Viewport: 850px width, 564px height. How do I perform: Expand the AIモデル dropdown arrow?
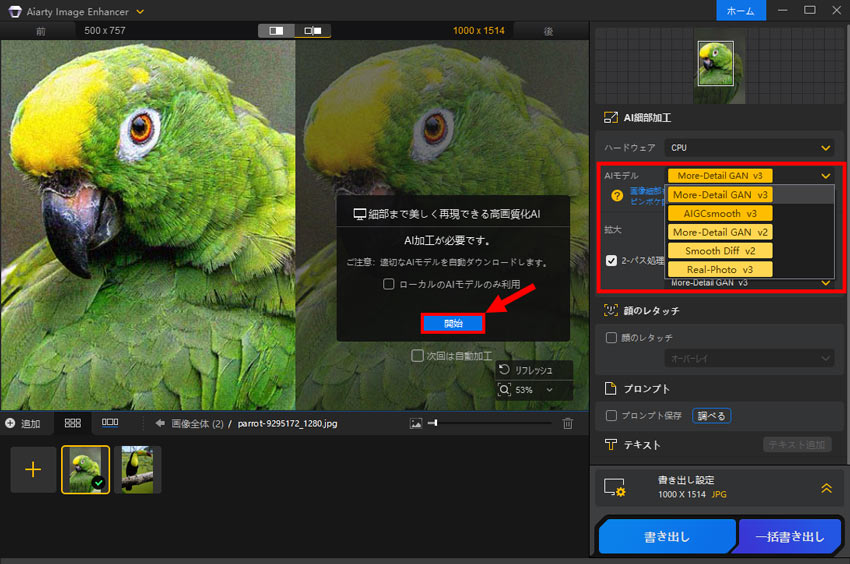pyautogui.click(x=826, y=176)
